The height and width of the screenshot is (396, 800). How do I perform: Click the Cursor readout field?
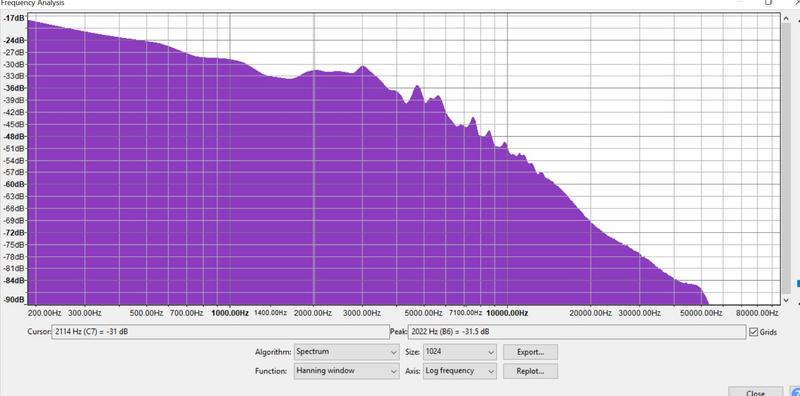[x=220, y=332]
